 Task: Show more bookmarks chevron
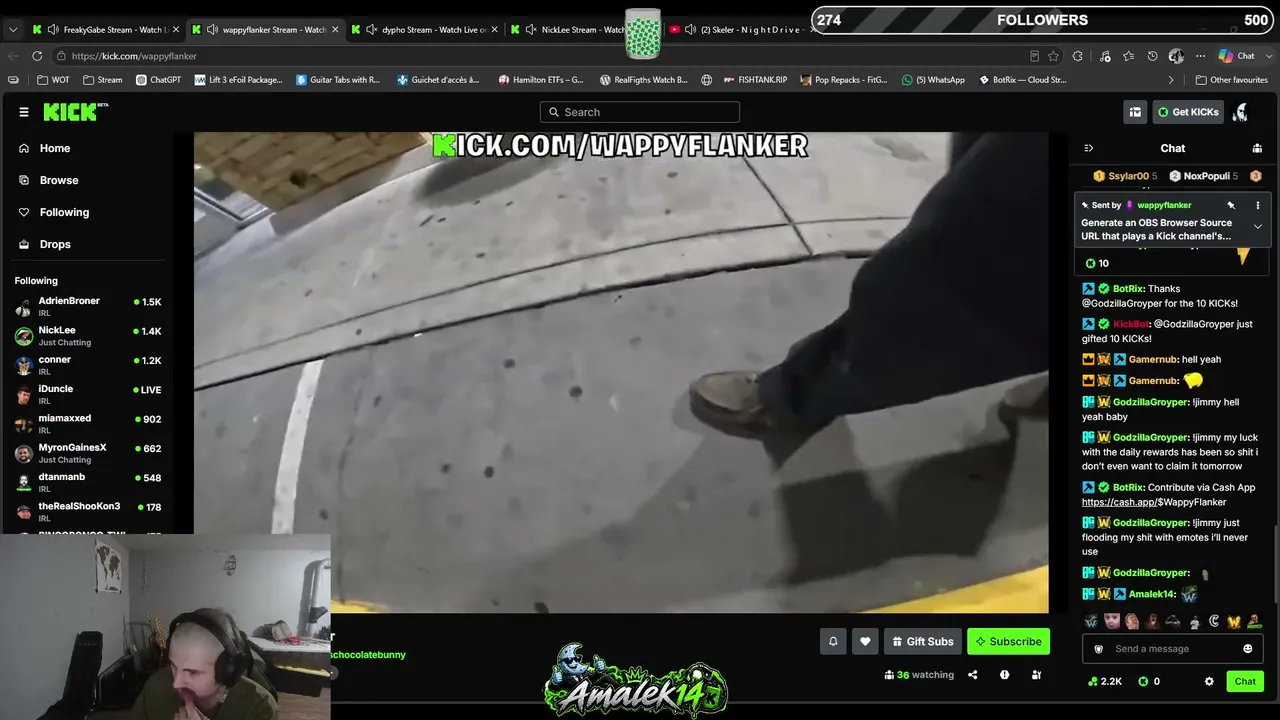tap(1171, 80)
